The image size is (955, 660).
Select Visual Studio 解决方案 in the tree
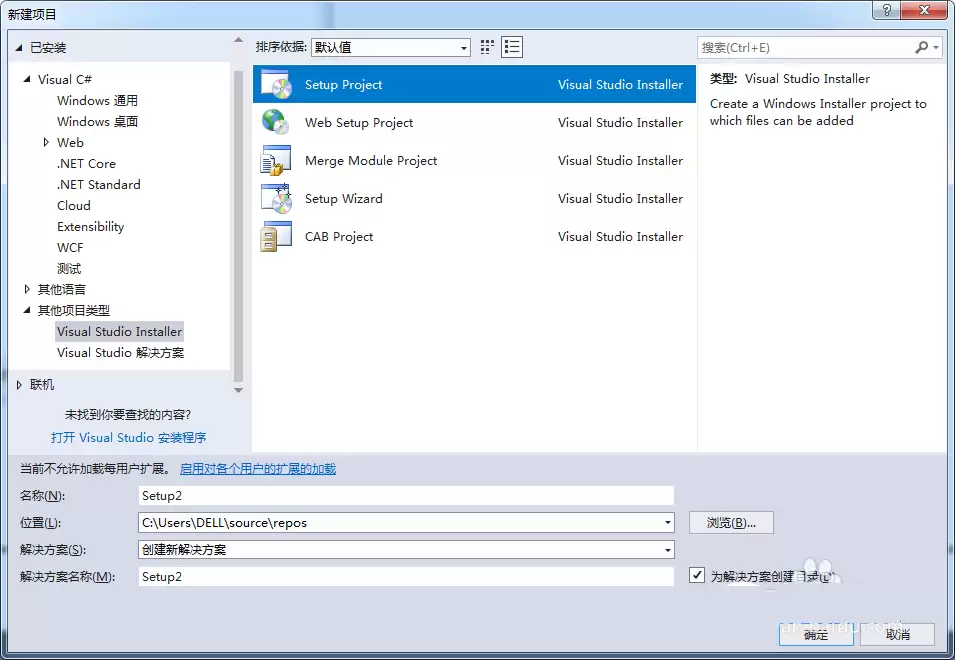pyautogui.click(x=122, y=352)
